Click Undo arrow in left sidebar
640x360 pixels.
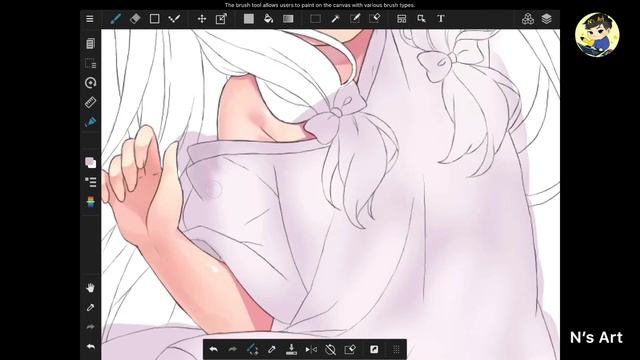[91, 347]
